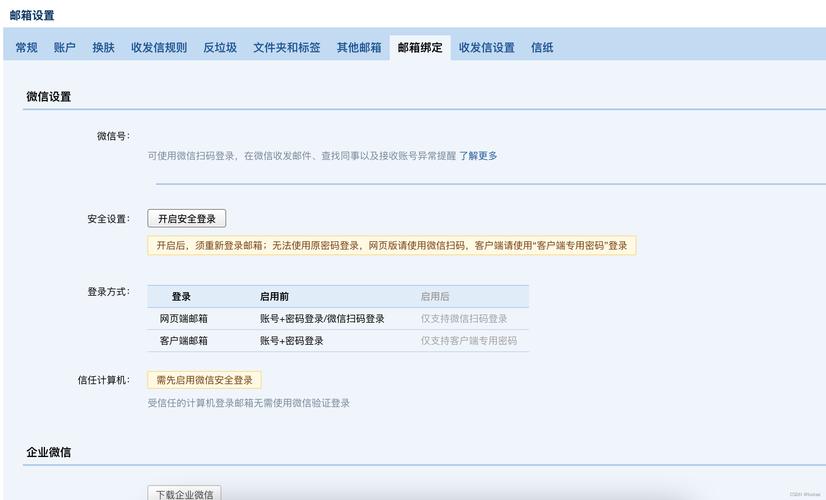Select the 反垃圾 tab
The image size is (826, 500).
click(220, 47)
